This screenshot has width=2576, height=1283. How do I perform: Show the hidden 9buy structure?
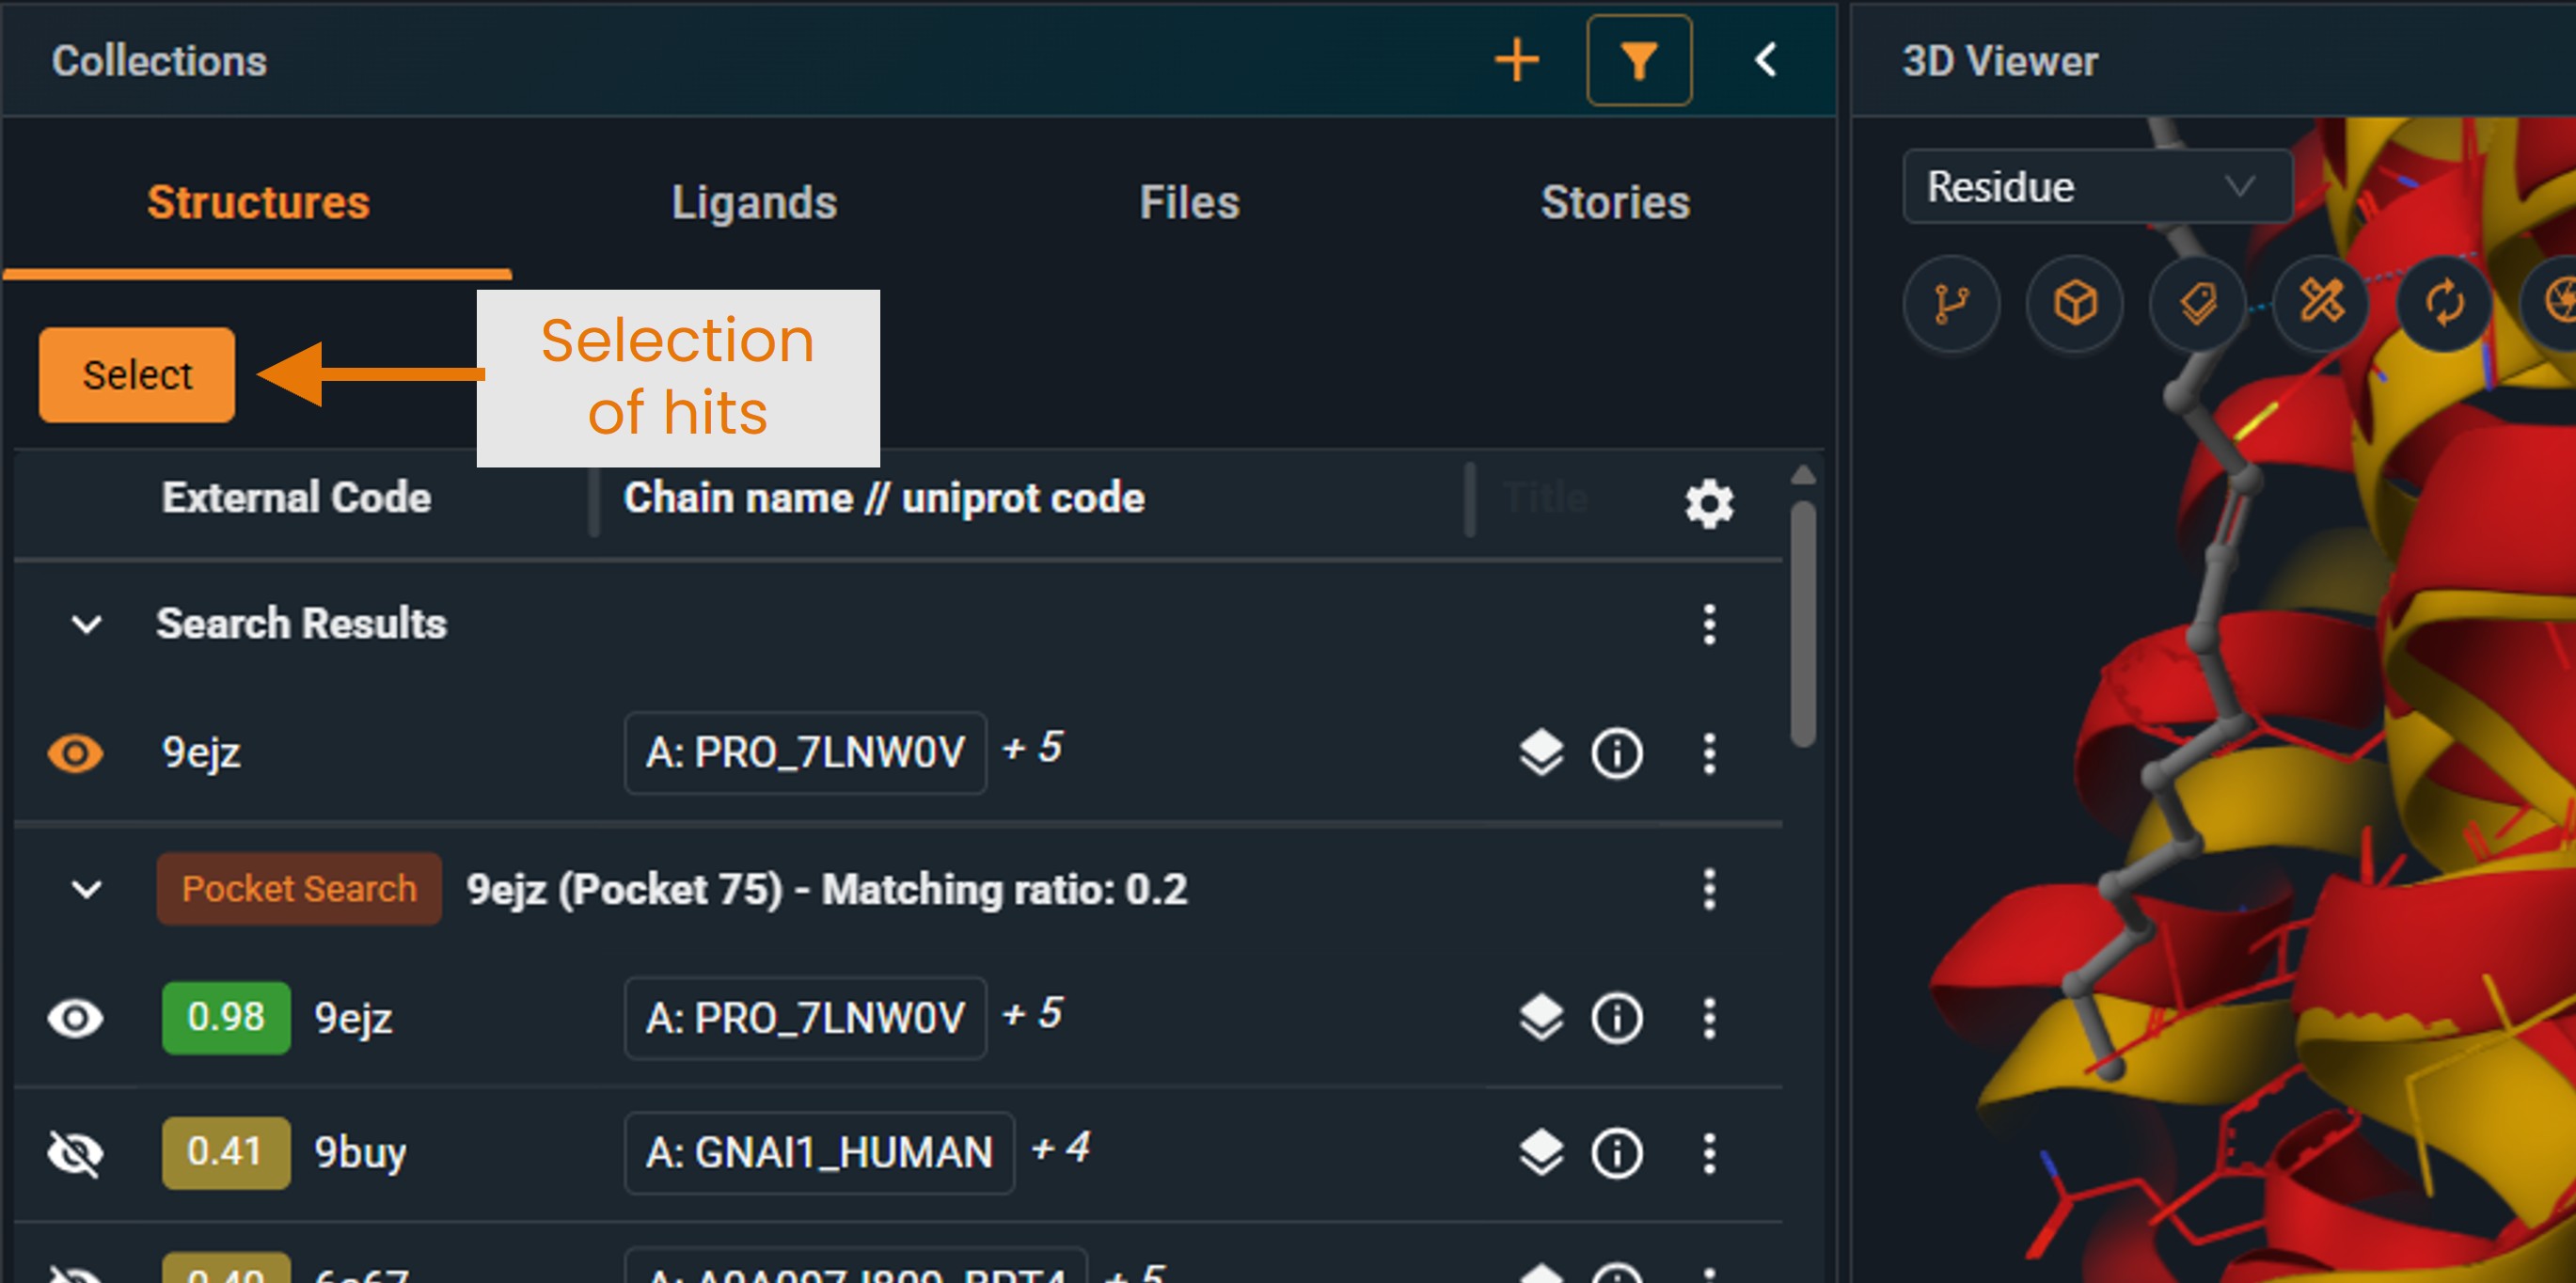coord(75,1152)
